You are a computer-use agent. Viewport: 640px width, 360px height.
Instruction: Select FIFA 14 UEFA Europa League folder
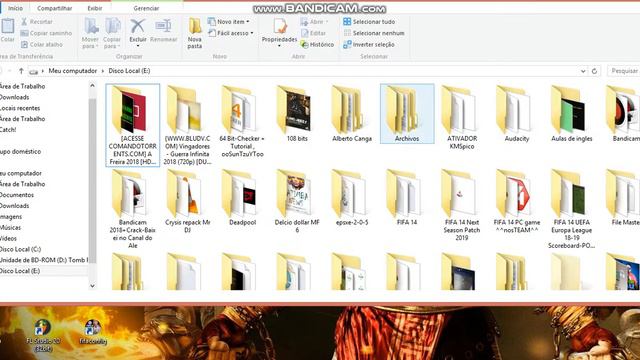pos(571,209)
